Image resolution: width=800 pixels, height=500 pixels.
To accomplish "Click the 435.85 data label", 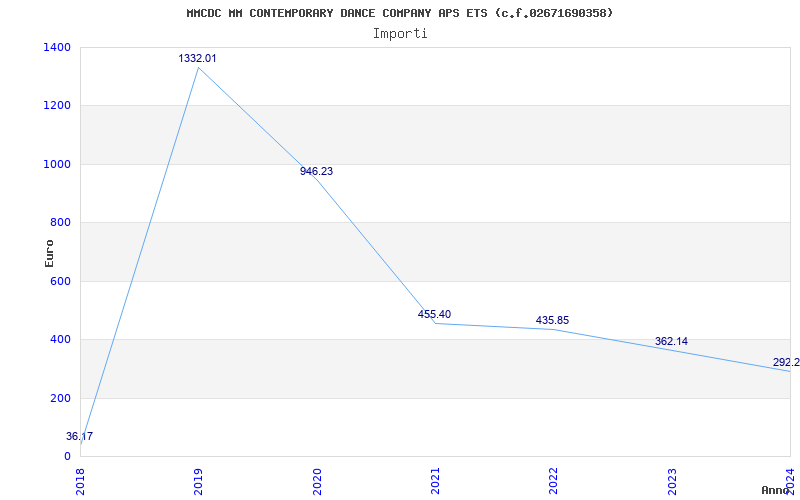I will [552, 320].
